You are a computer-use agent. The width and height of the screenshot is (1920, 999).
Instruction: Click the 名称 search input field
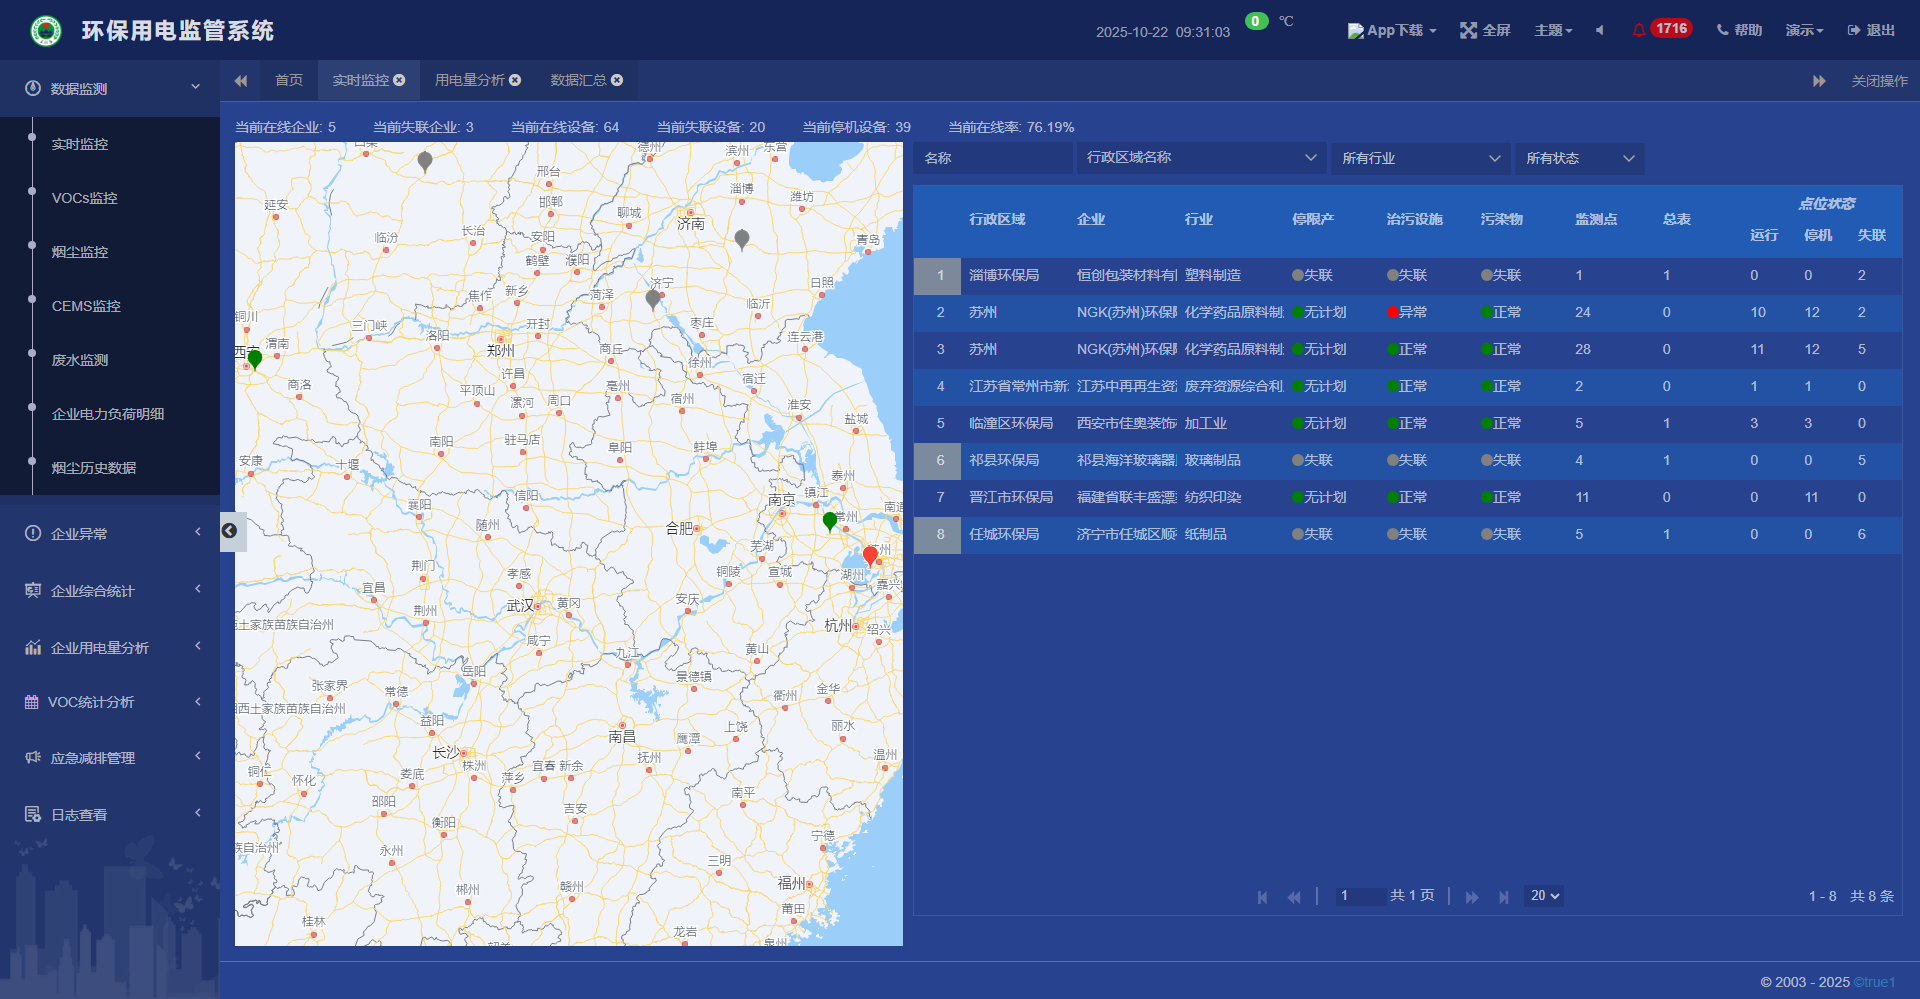pyautogui.click(x=992, y=158)
